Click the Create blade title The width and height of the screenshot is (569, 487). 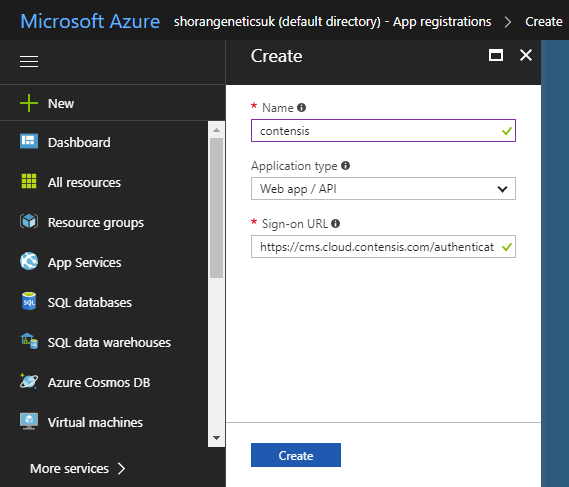pos(277,56)
